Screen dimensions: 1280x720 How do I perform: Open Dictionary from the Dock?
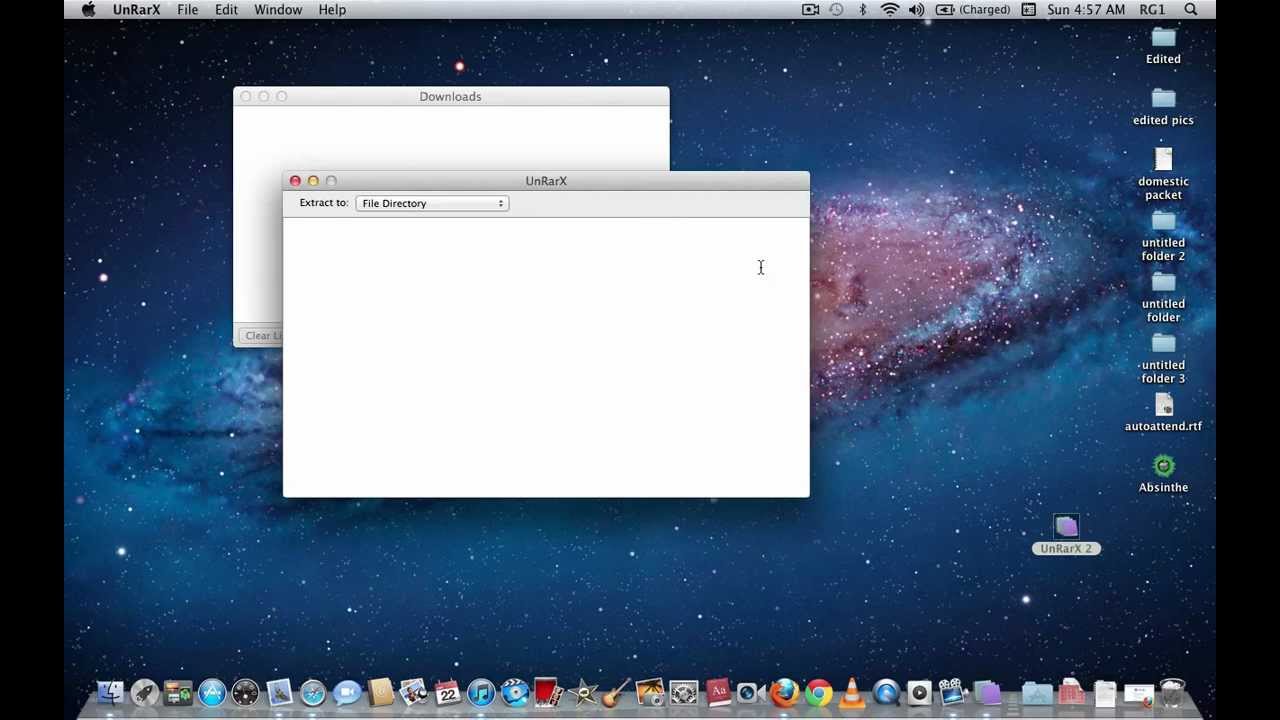coord(718,692)
